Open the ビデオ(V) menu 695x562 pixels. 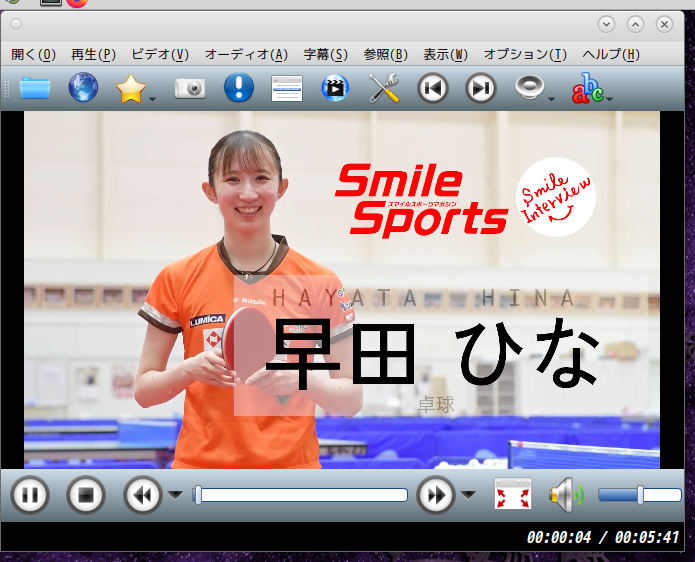(160, 55)
